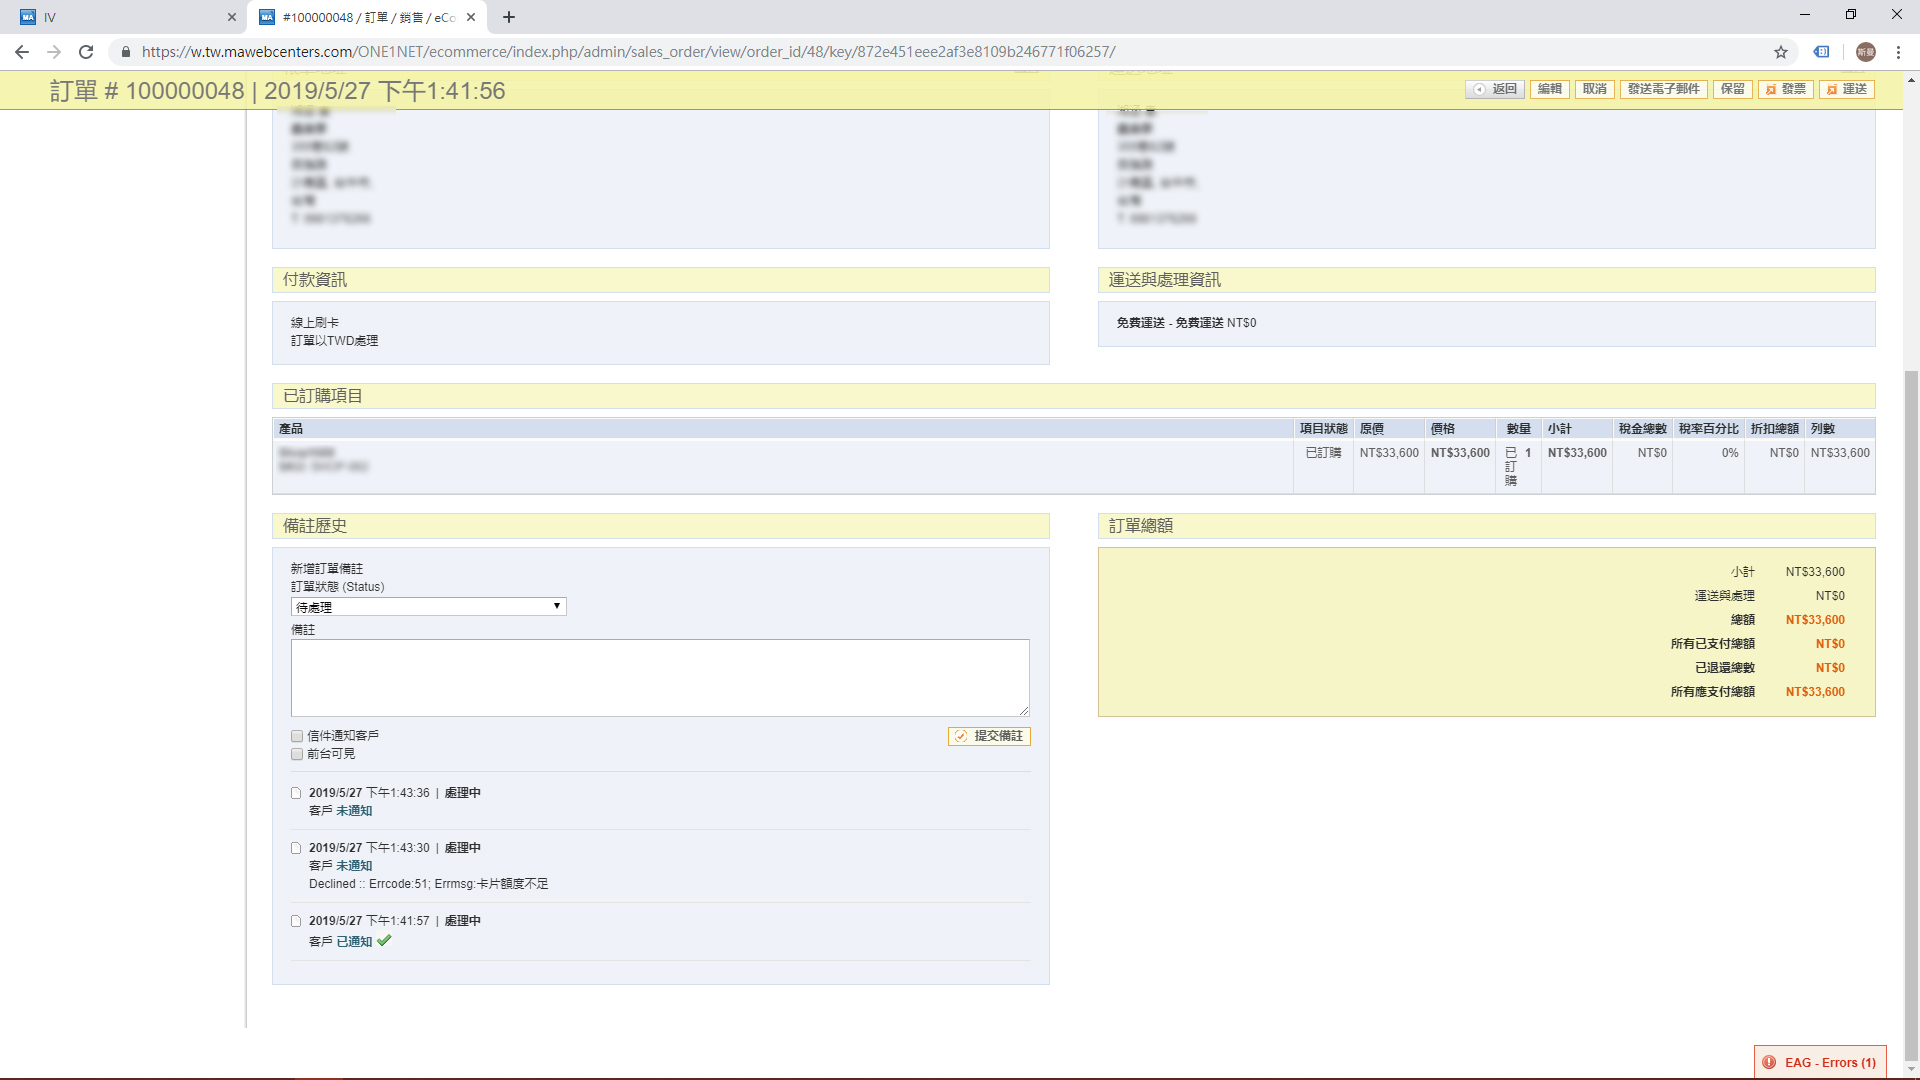Click the 折扣總額 column header
The image size is (1920, 1080).
tap(1775, 429)
